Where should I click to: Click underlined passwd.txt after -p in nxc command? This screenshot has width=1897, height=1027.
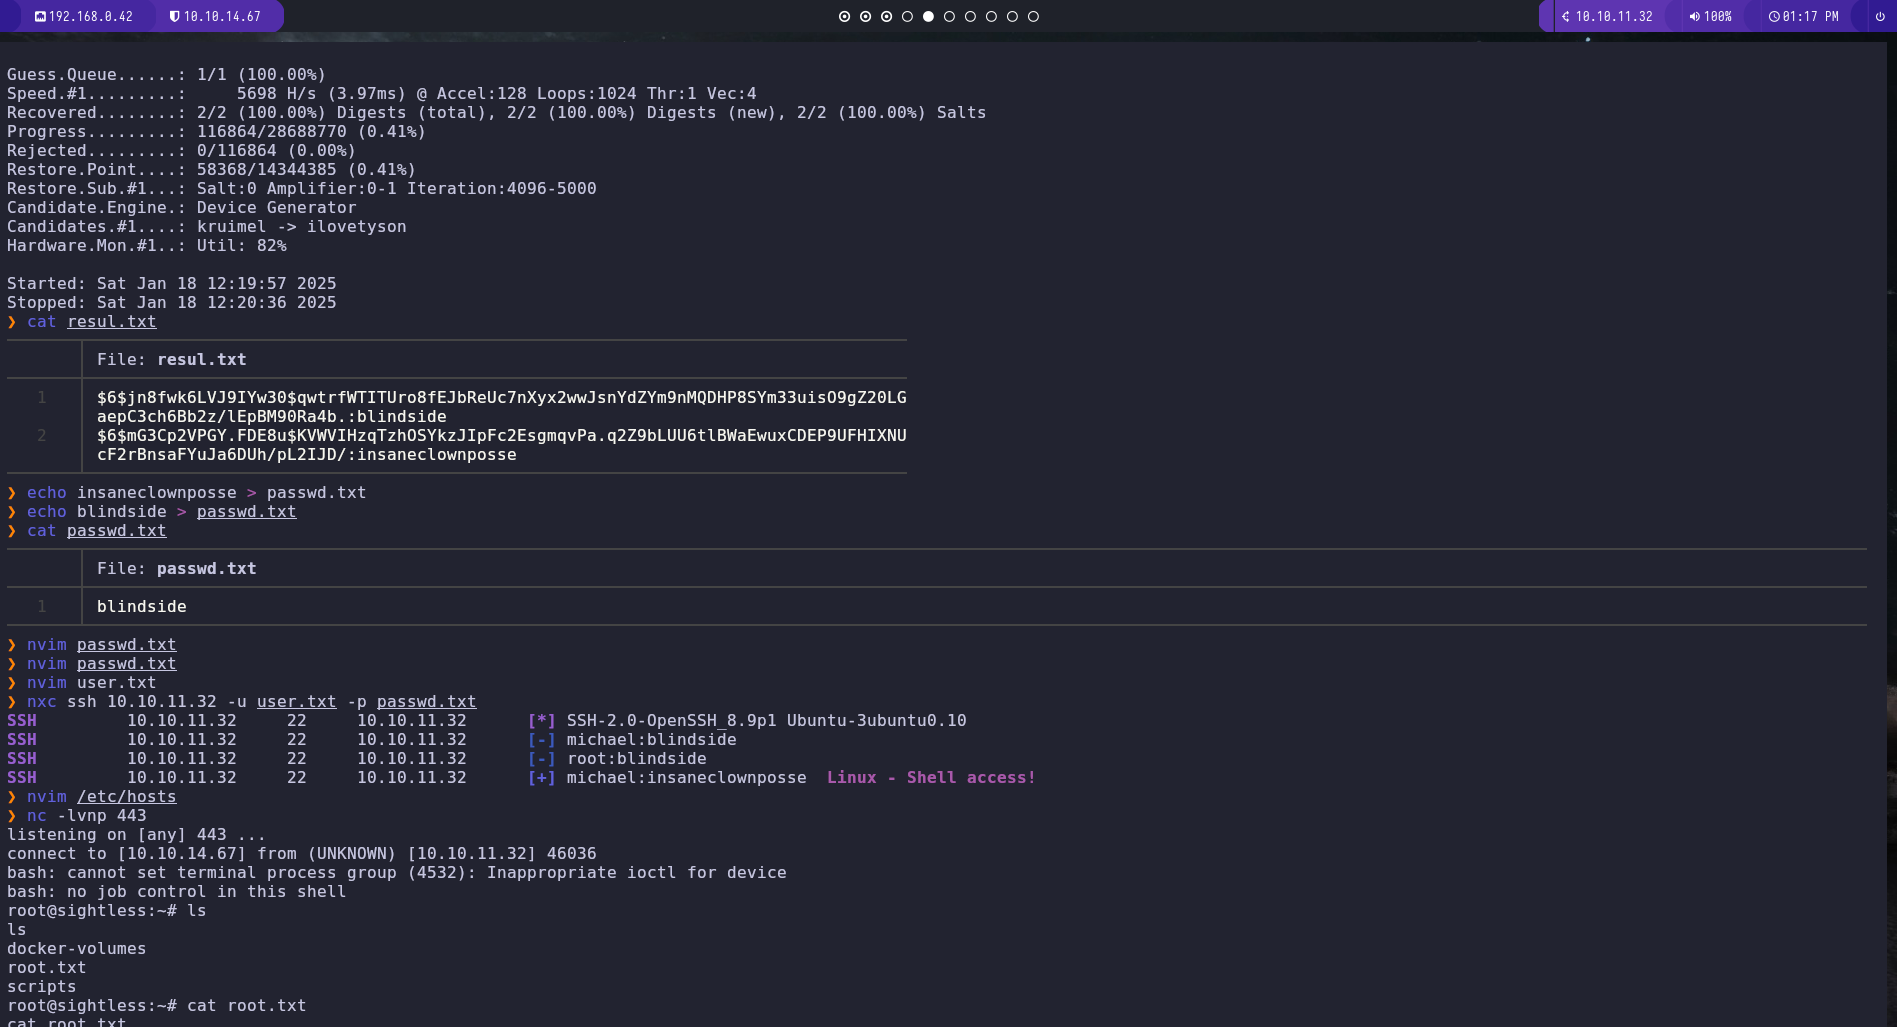tap(427, 702)
